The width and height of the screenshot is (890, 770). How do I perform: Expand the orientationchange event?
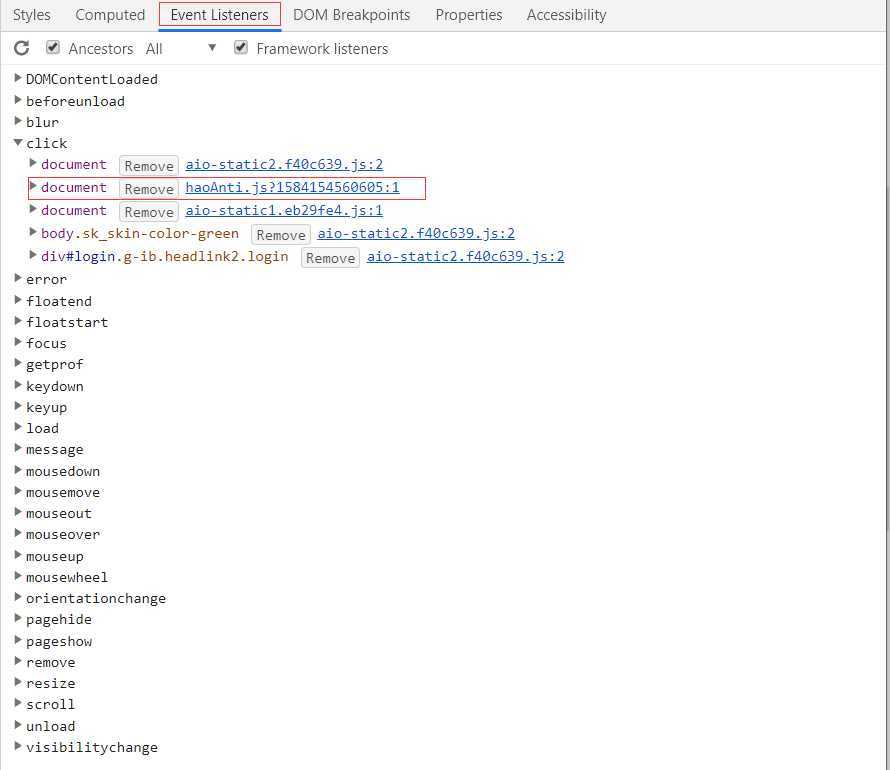18,598
